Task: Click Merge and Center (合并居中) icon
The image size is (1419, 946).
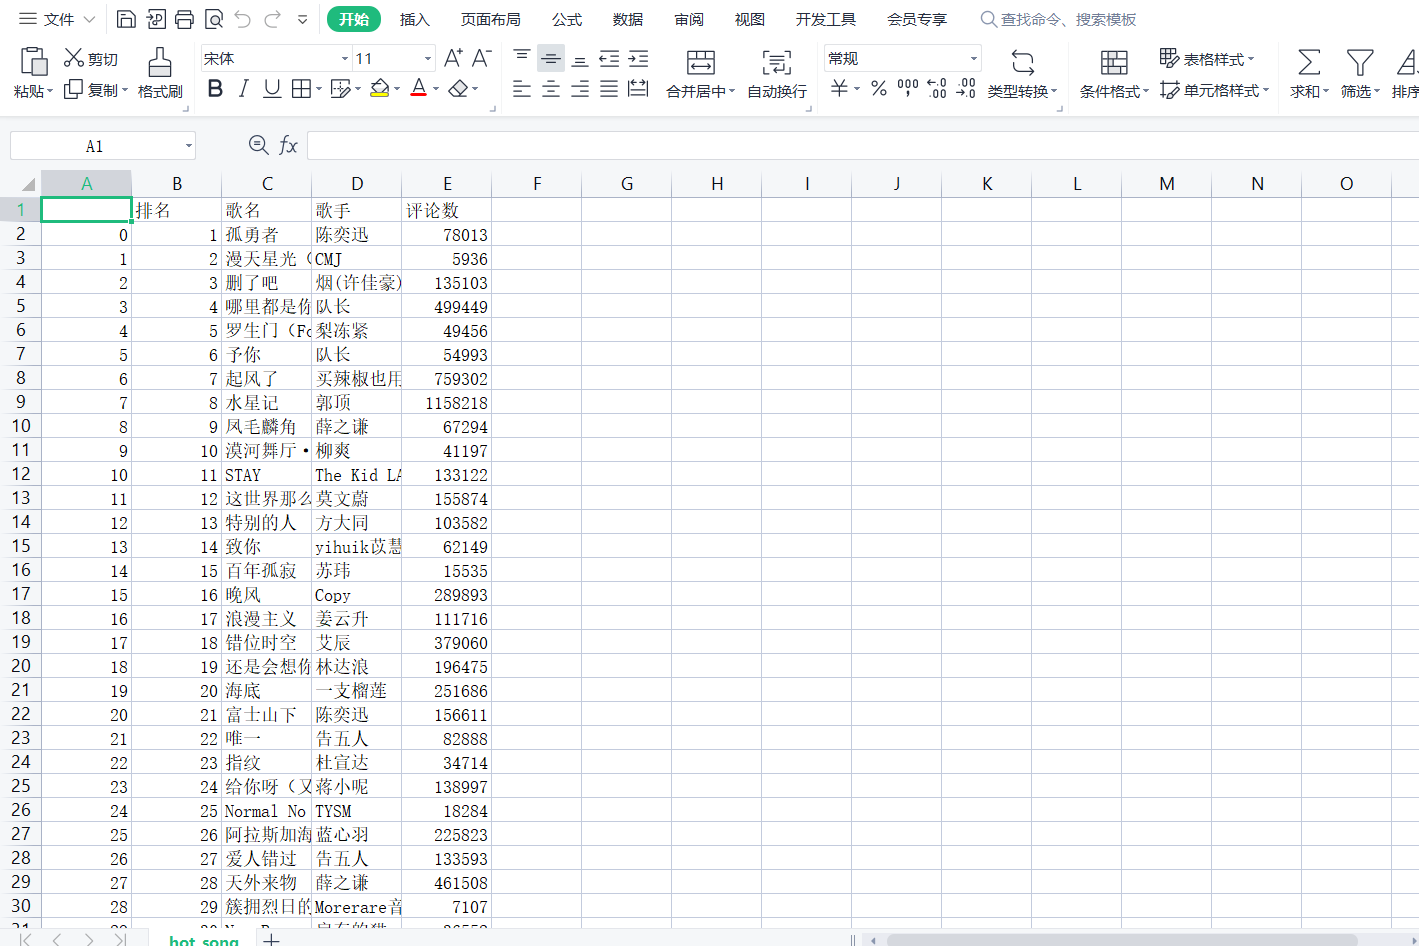Action: coord(700,62)
